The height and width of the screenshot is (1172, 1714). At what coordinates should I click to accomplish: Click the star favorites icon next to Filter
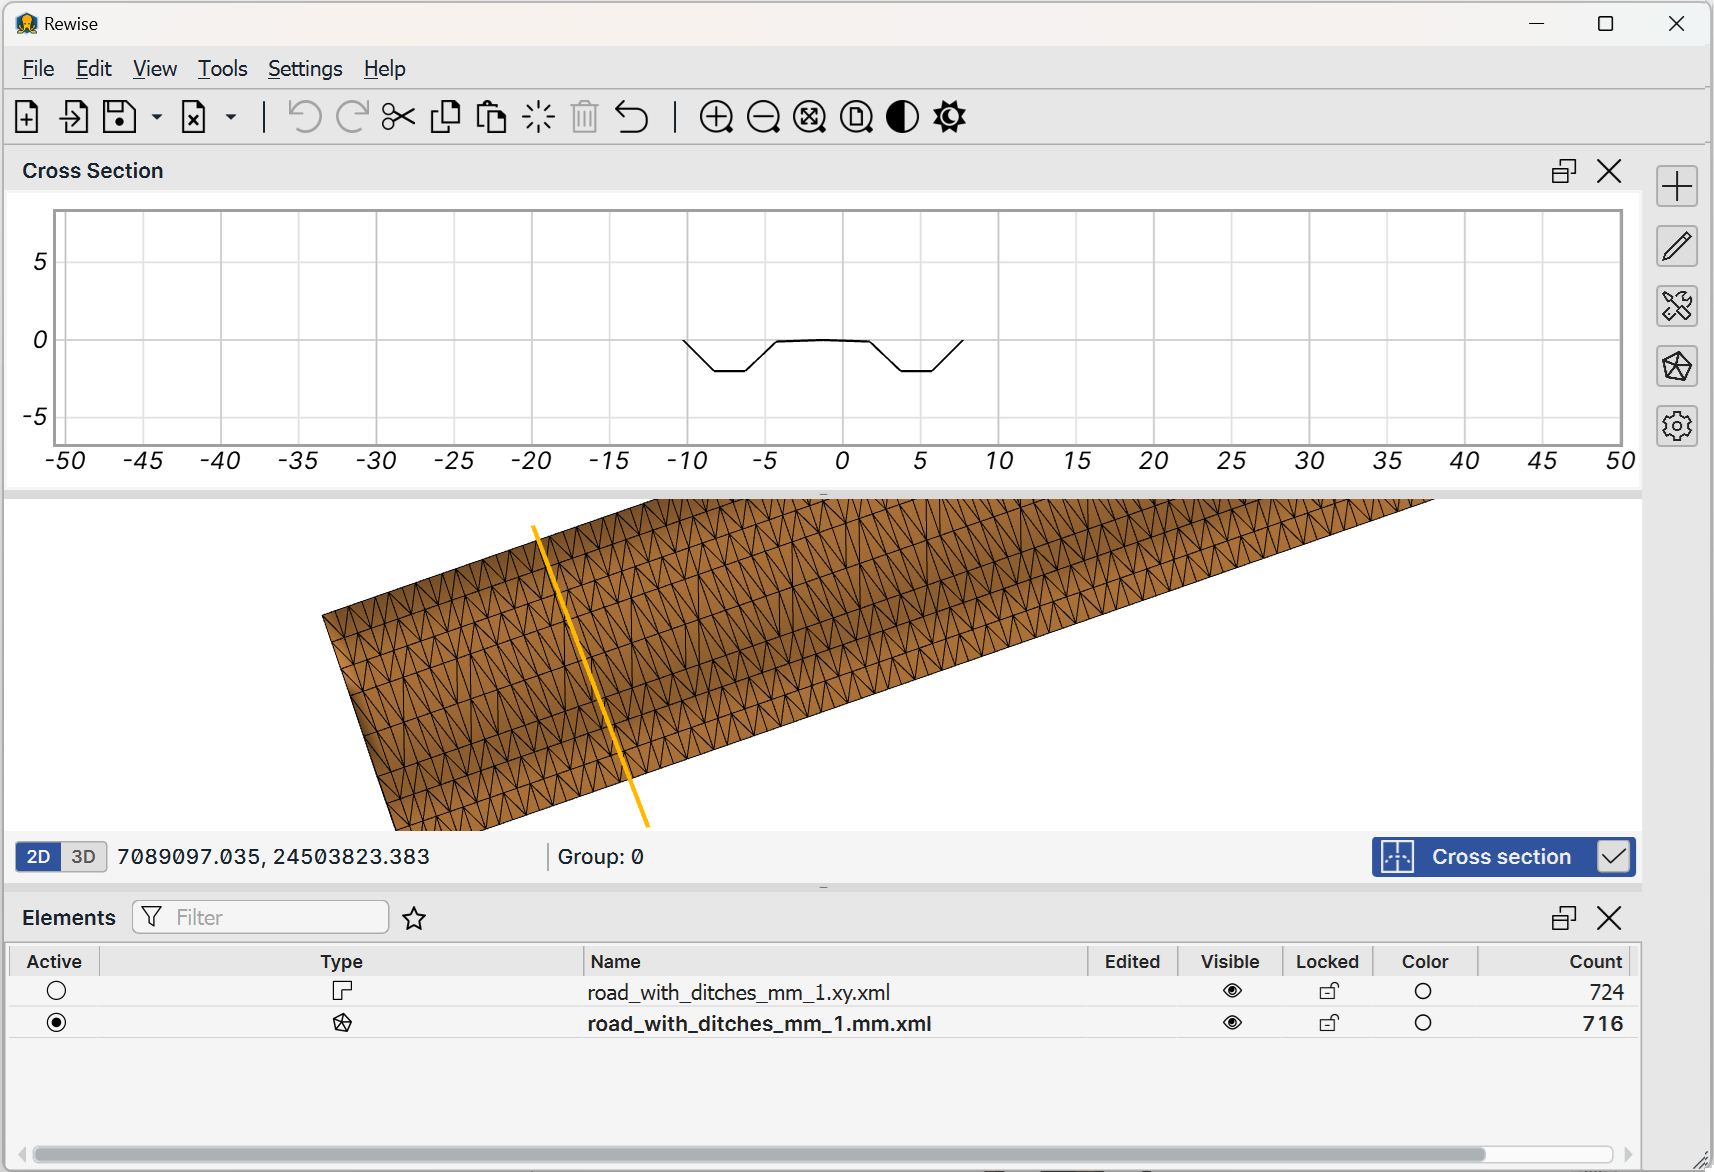click(414, 918)
